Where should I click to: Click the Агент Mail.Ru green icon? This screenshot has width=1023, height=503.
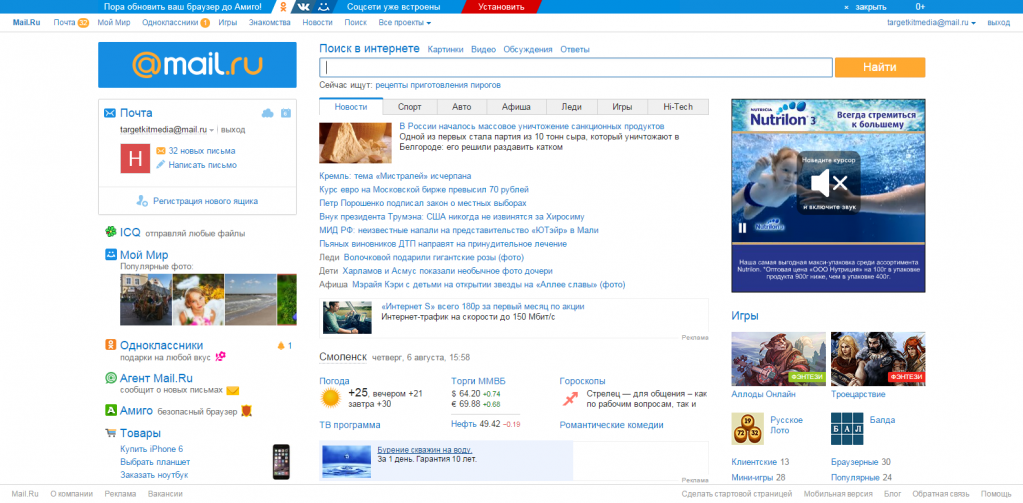pos(111,378)
